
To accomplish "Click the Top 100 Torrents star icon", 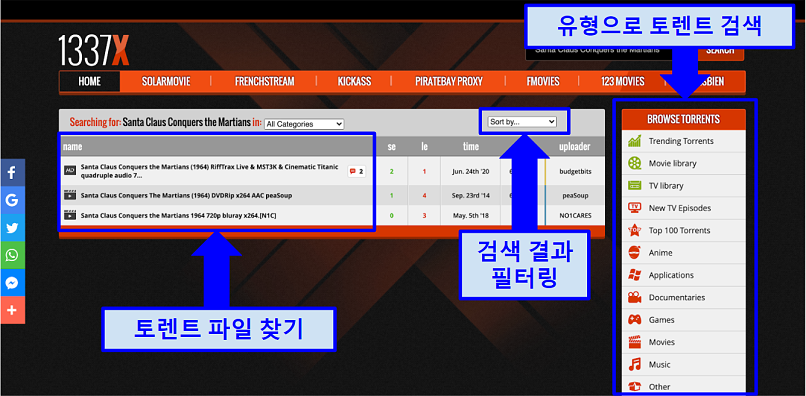I will [634, 230].
